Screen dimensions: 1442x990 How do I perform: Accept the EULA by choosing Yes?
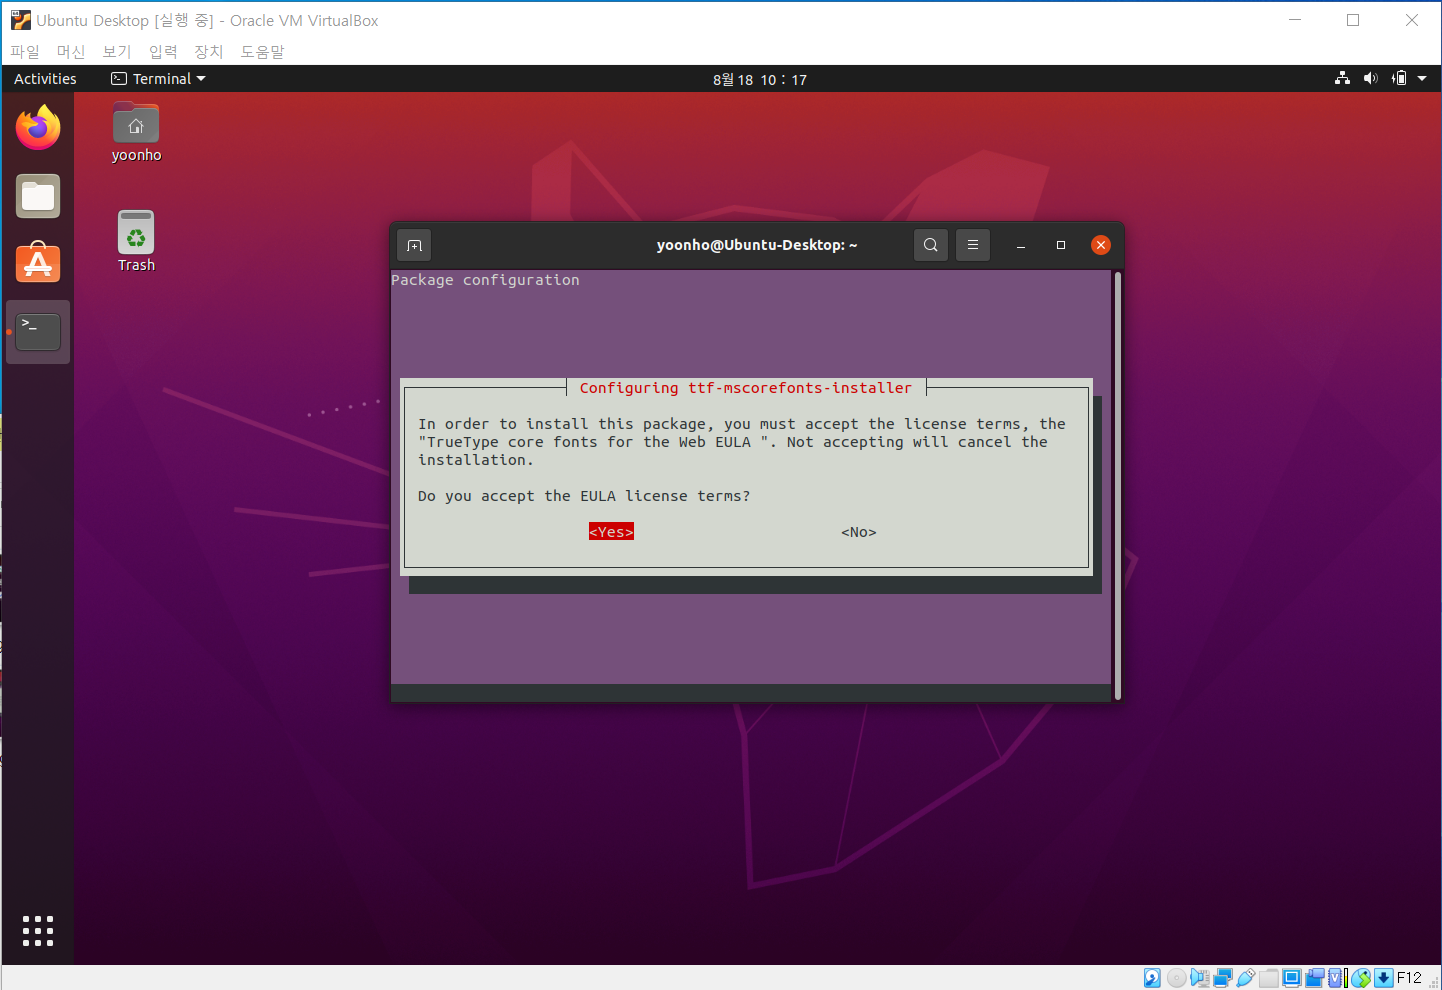[611, 532]
